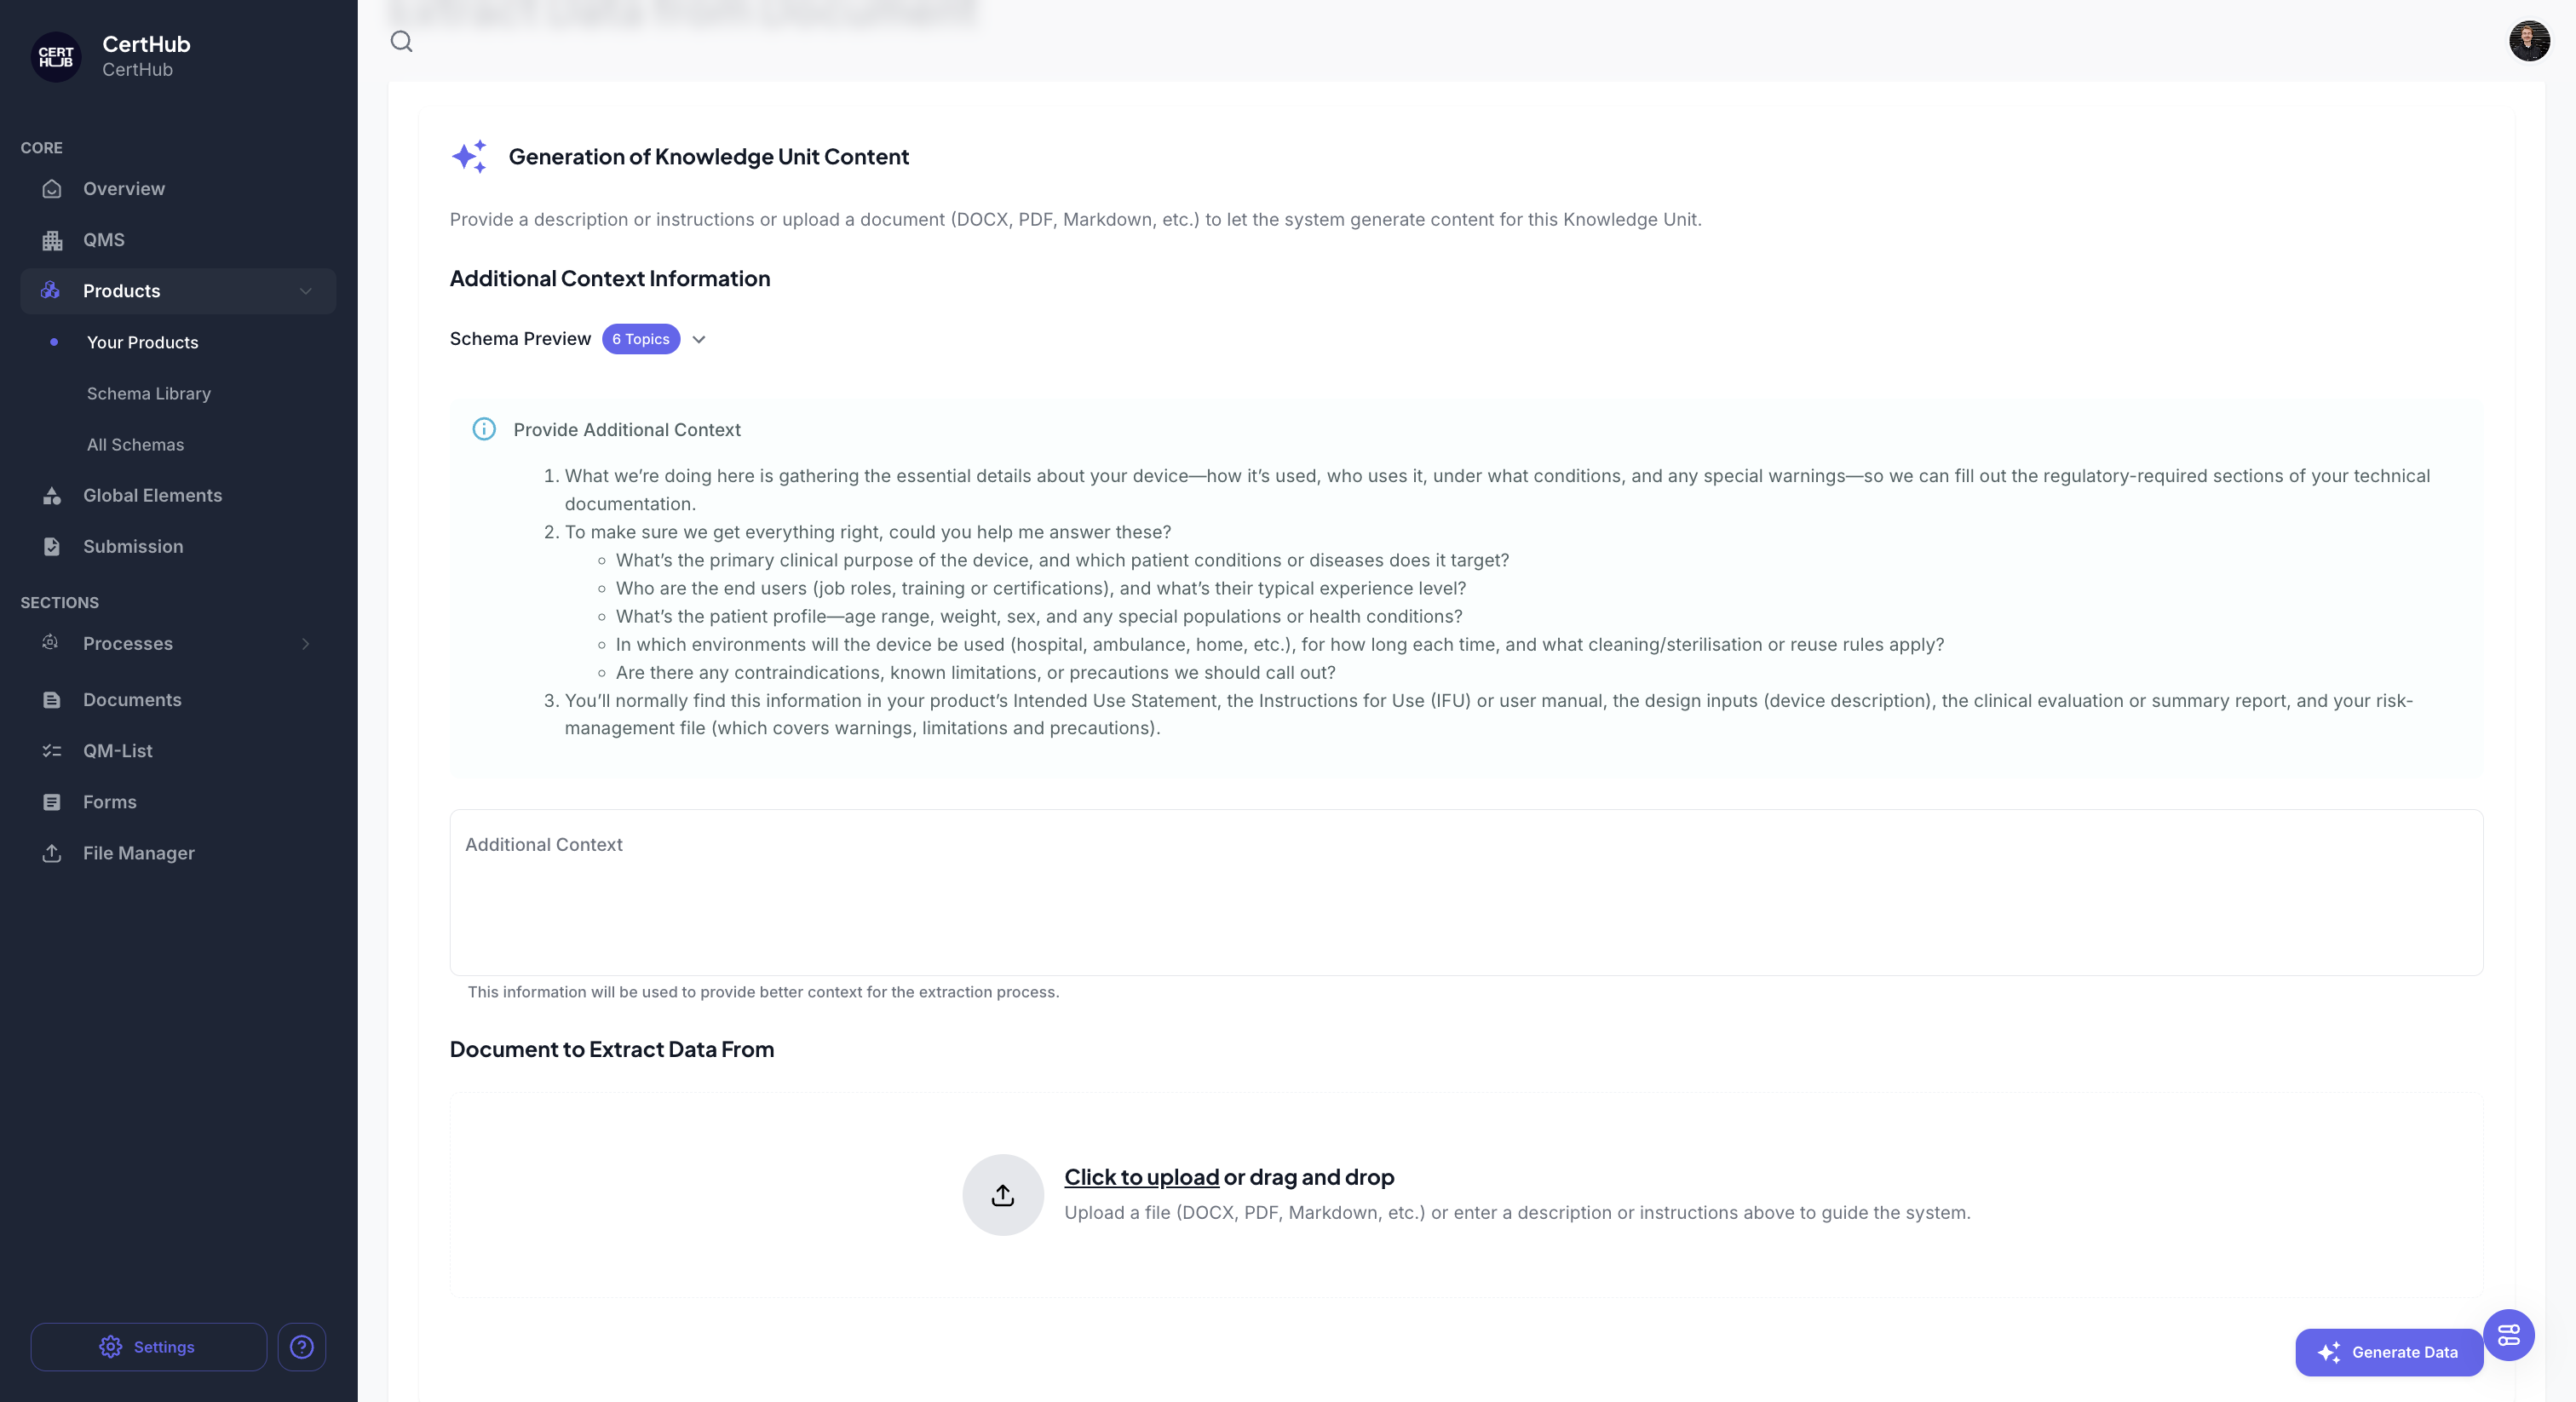Image resolution: width=2576 pixels, height=1402 pixels.
Task: Click the info icon beside Provide Additional Context
Action: point(484,429)
